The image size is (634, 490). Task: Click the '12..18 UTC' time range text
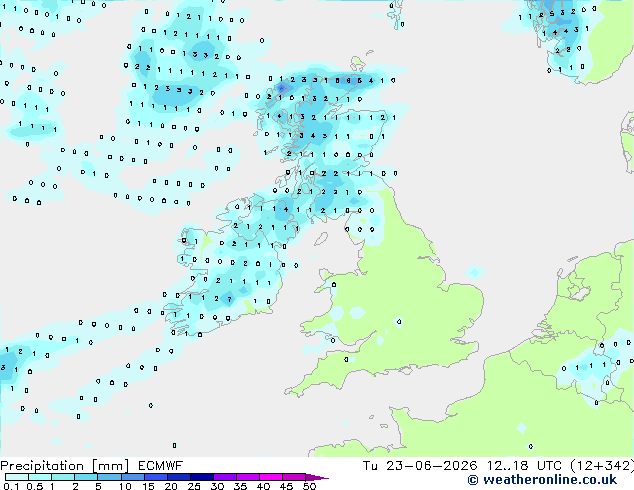click(x=524, y=466)
